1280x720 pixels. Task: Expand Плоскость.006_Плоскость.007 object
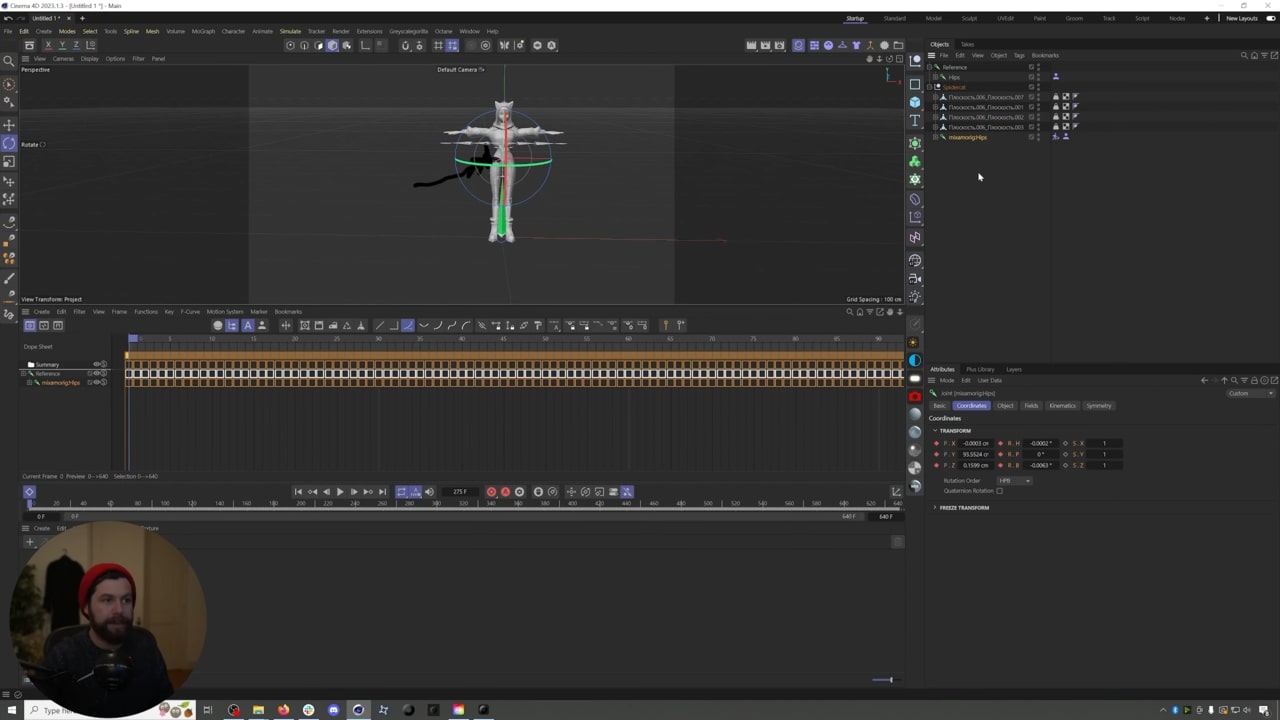pos(935,97)
